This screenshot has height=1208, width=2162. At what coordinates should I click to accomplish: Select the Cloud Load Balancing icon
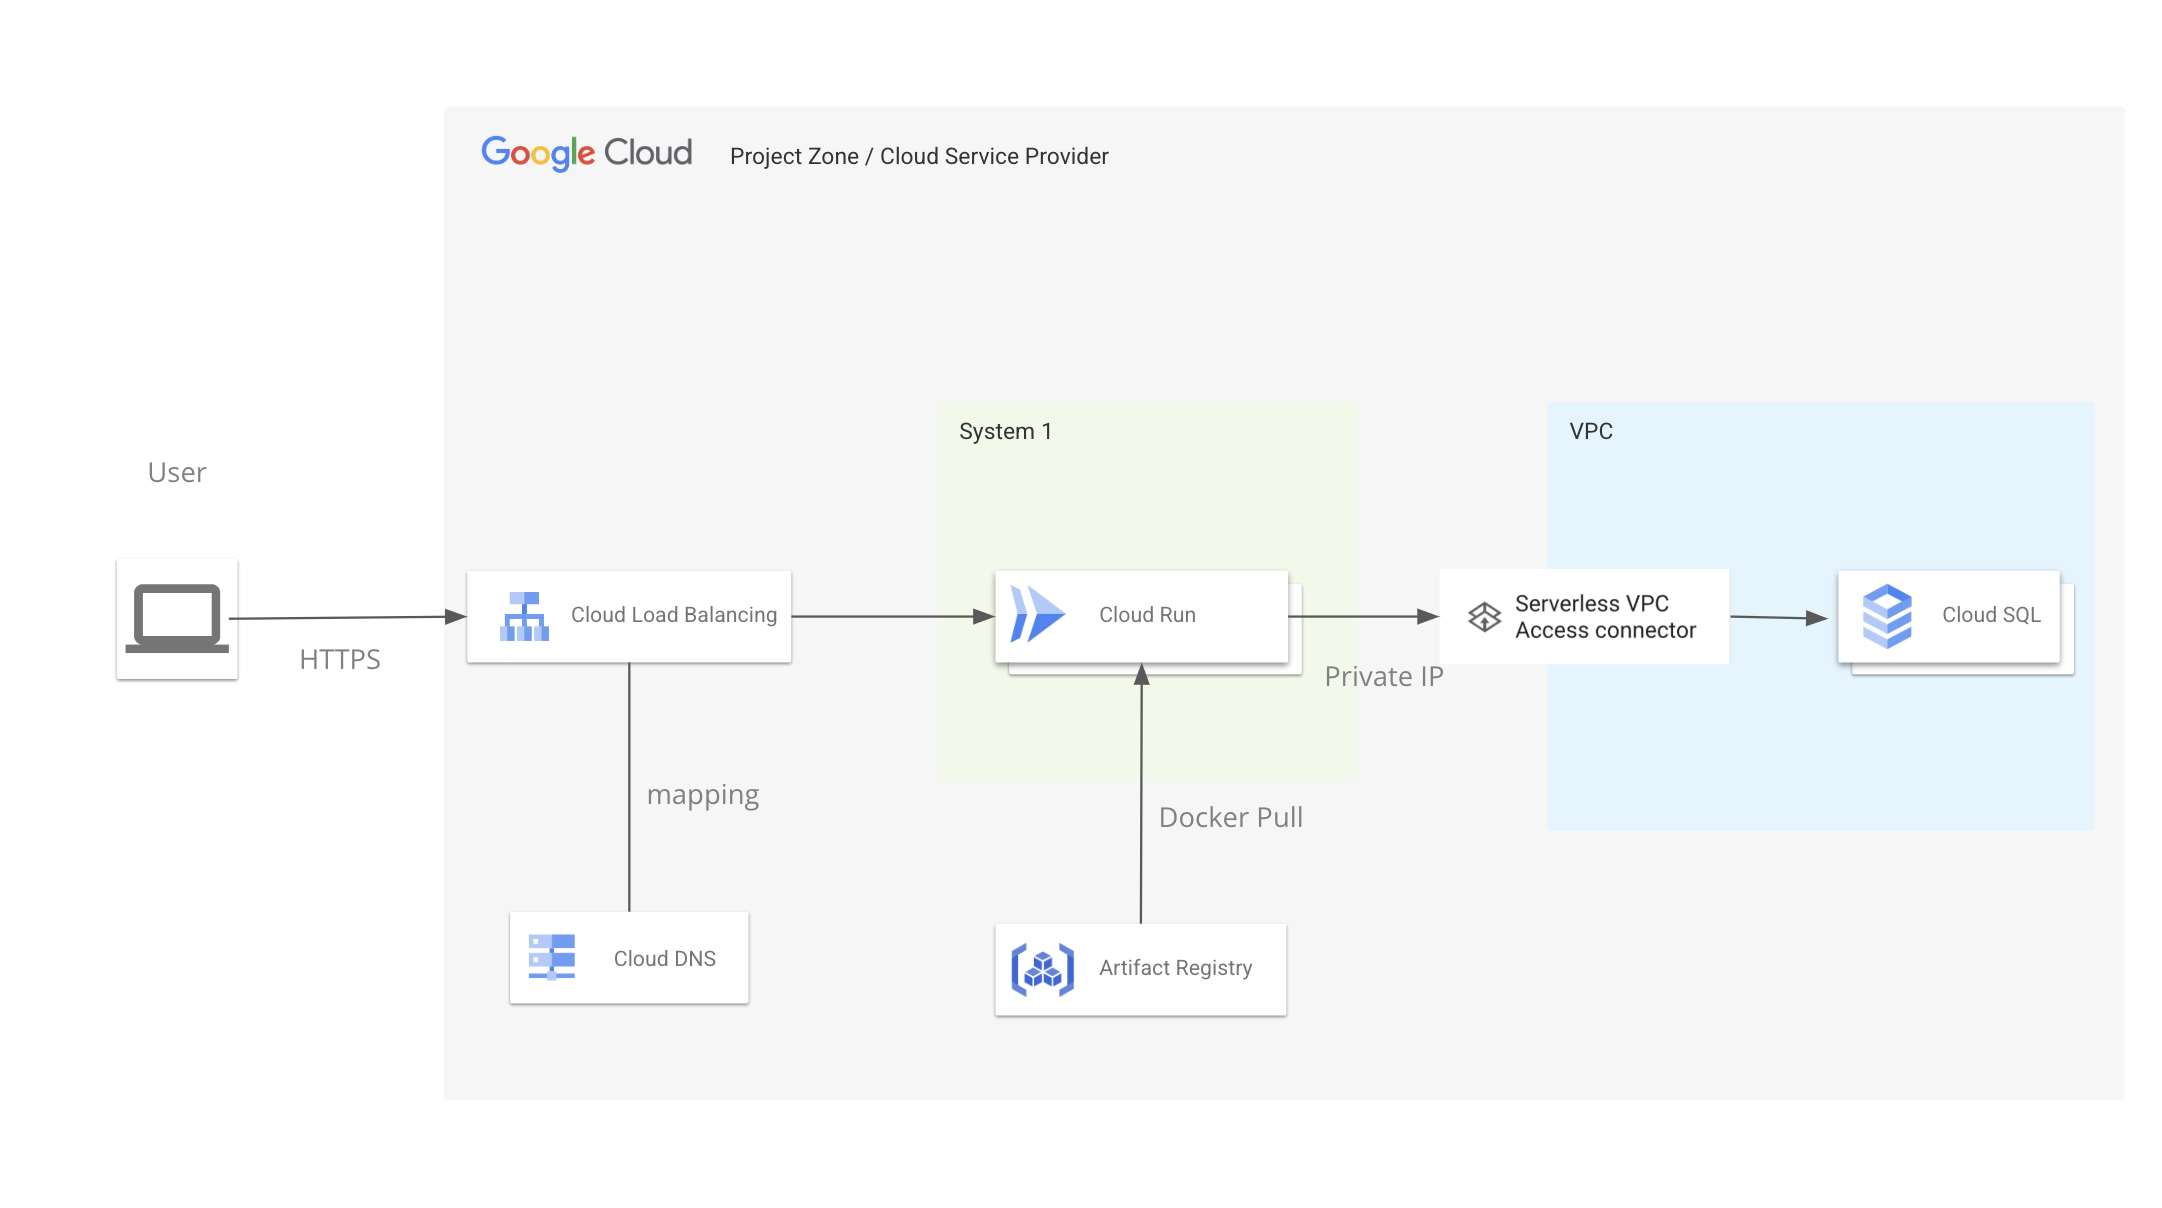pos(524,616)
